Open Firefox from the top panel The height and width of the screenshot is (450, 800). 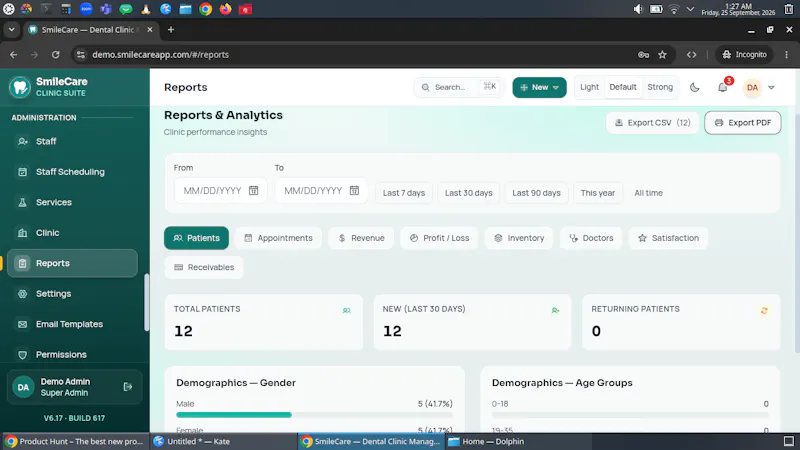(x=226, y=9)
